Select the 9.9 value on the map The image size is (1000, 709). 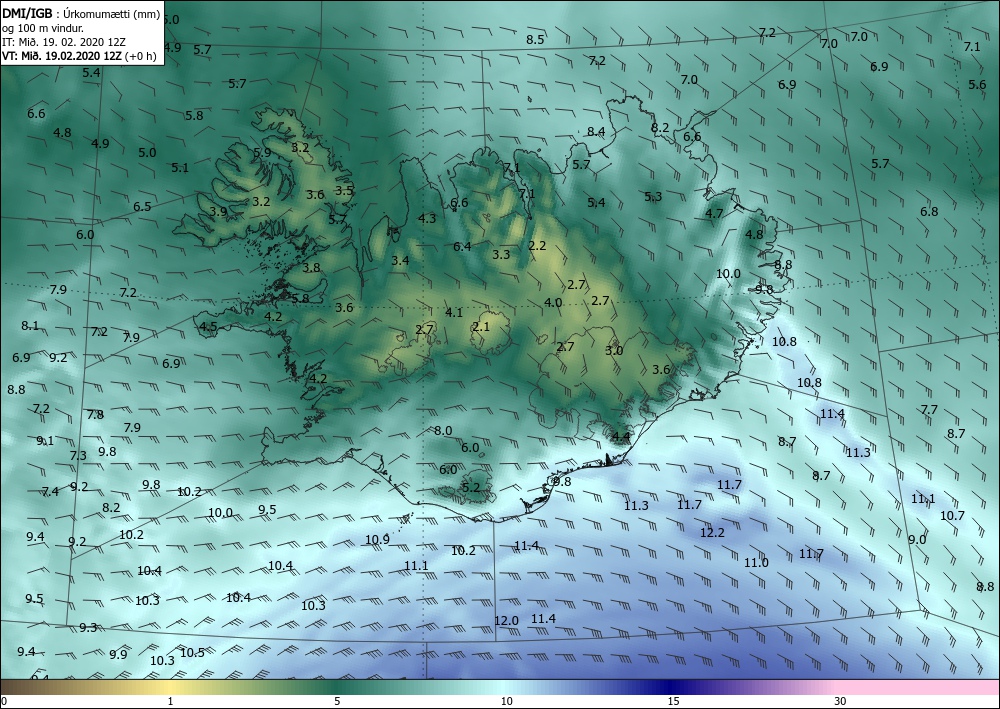point(118,654)
